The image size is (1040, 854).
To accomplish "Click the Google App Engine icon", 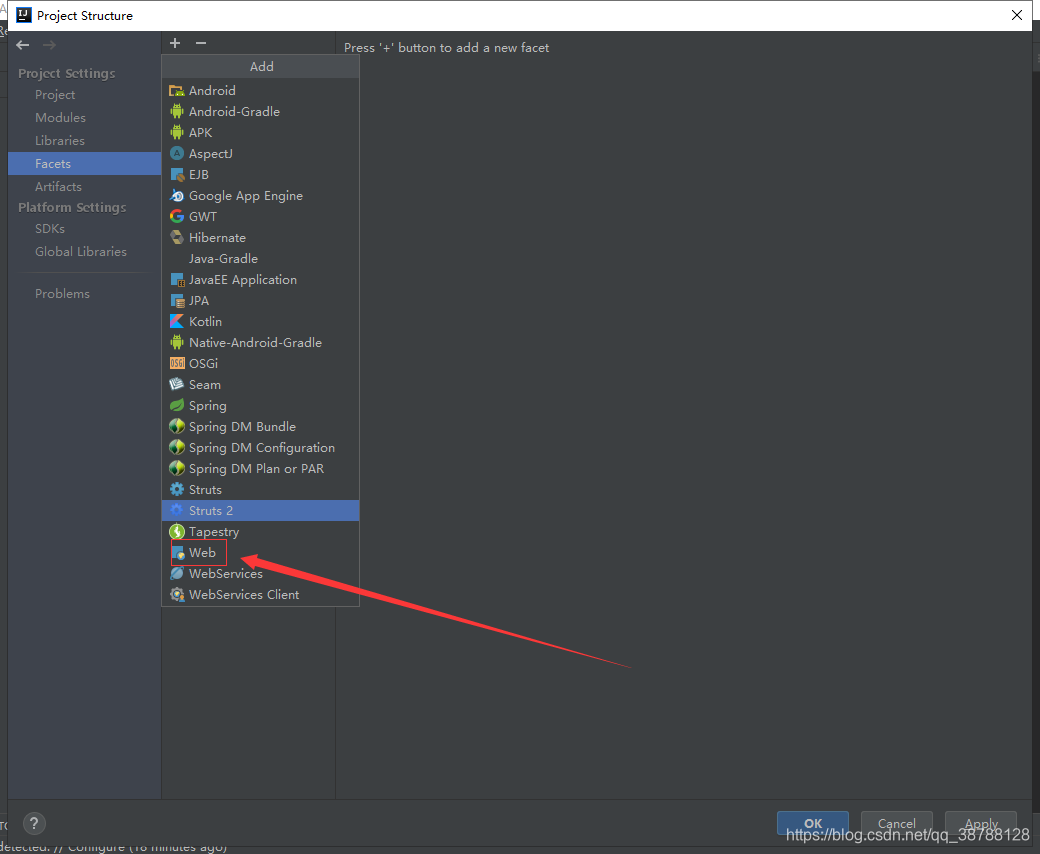I will (176, 196).
